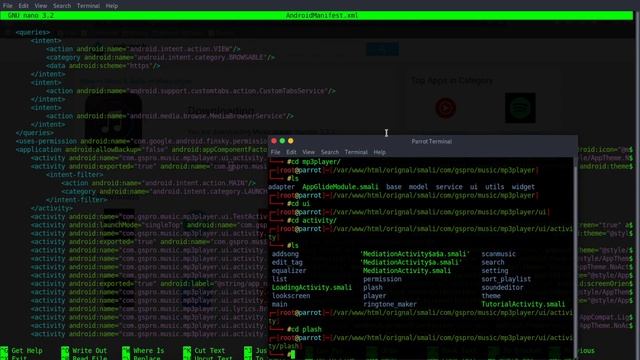
Task: Click scanmusic directory in listing
Action: click(499, 254)
